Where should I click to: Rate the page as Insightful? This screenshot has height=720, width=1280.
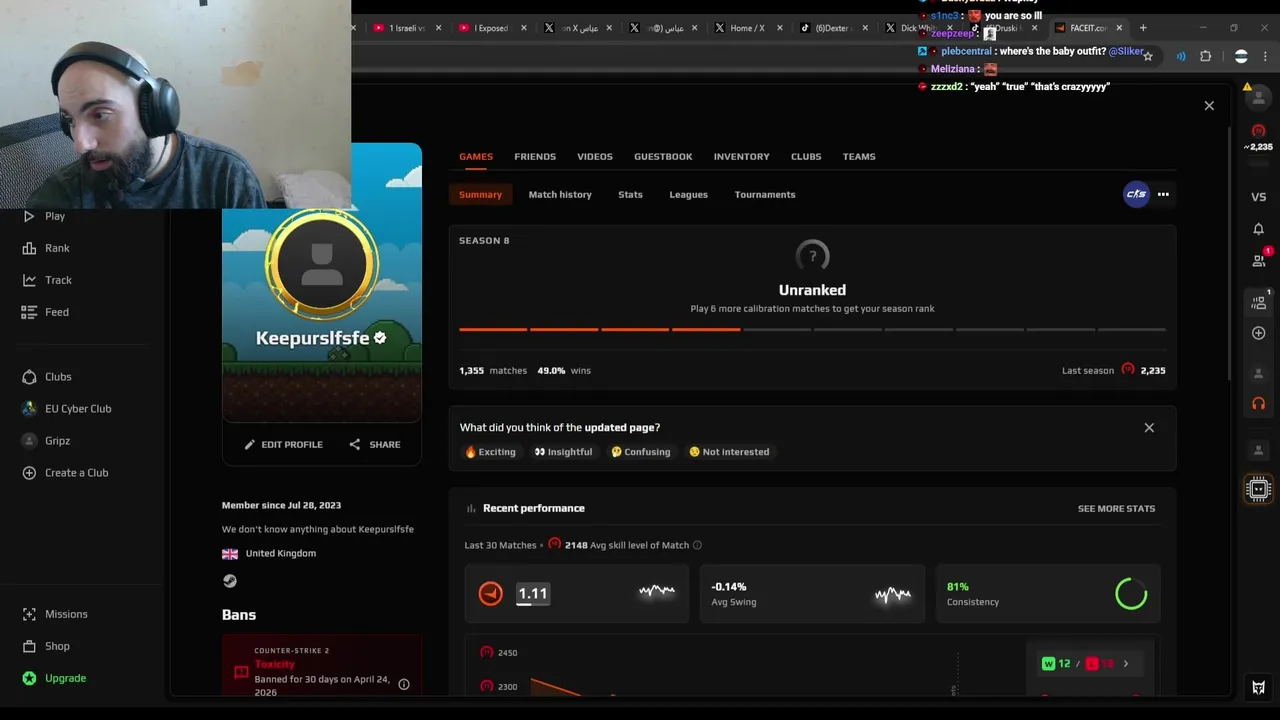563,452
